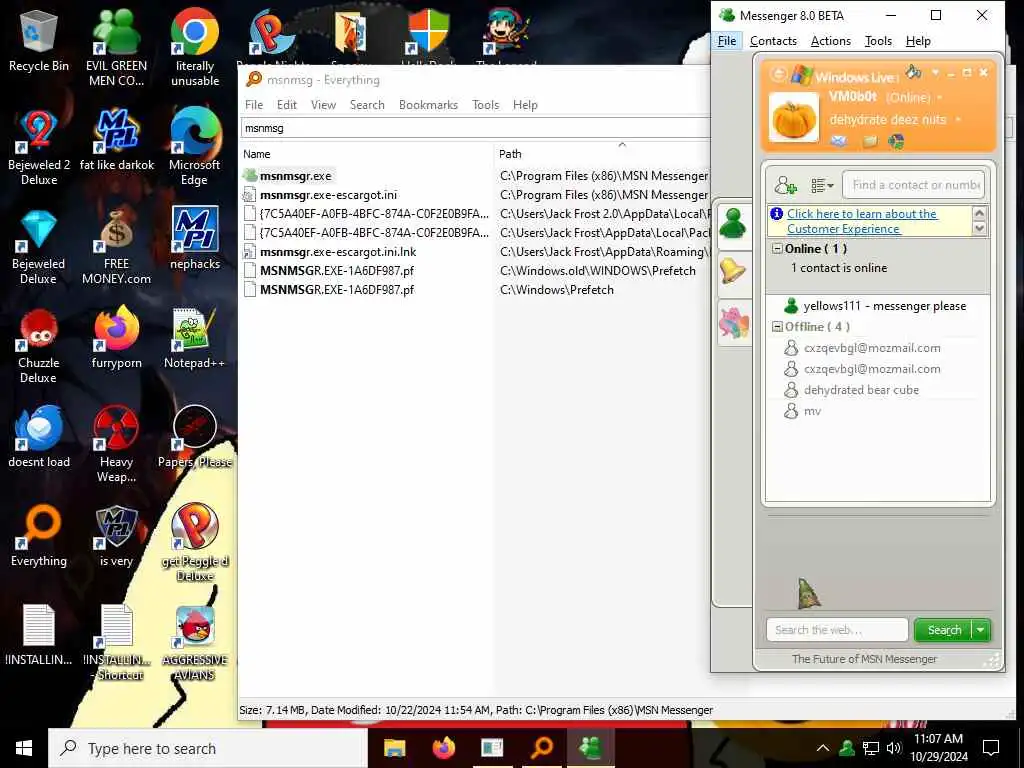Select the Chrome 'literally unusable' desktop icon
This screenshot has width=1024, height=768.
[195, 48]
